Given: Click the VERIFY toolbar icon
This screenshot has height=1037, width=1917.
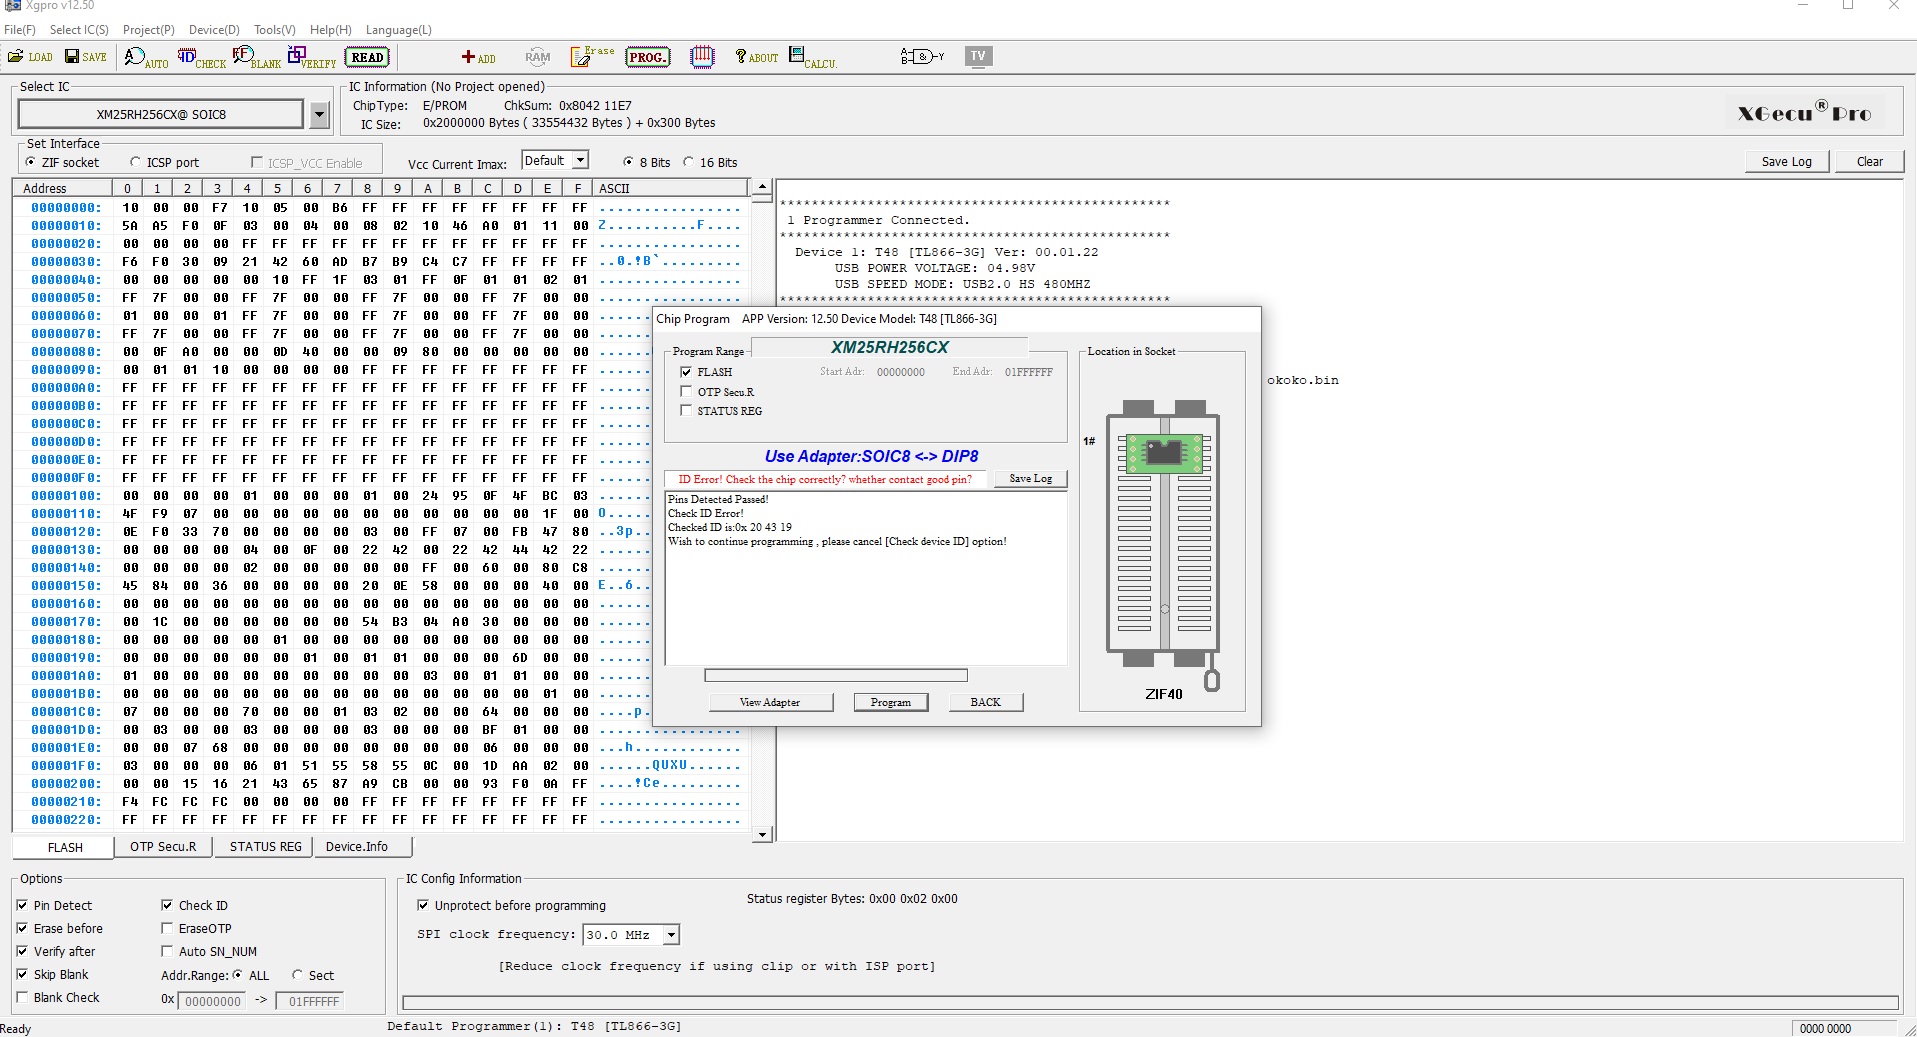Looking at the screenshot, I should 311,57.
